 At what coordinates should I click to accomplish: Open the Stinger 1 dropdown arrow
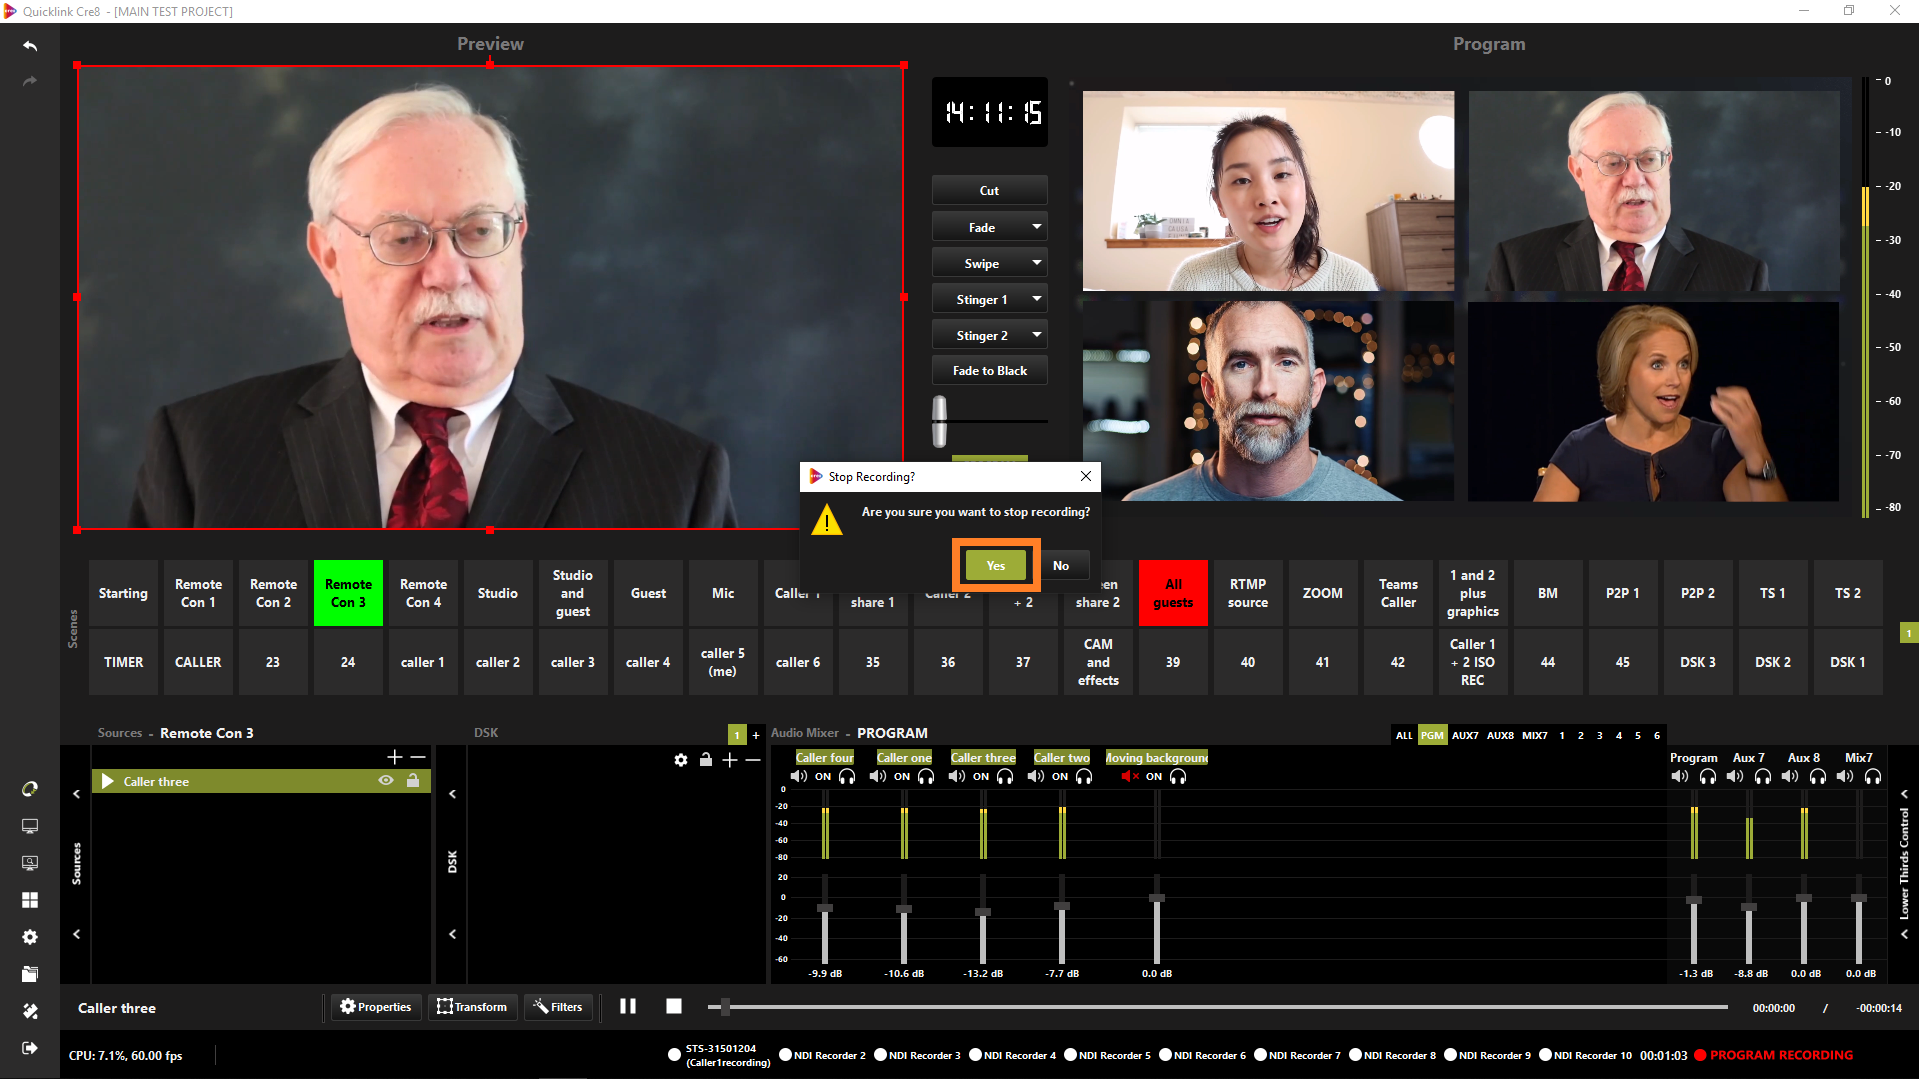click(x=1037, y=299)
